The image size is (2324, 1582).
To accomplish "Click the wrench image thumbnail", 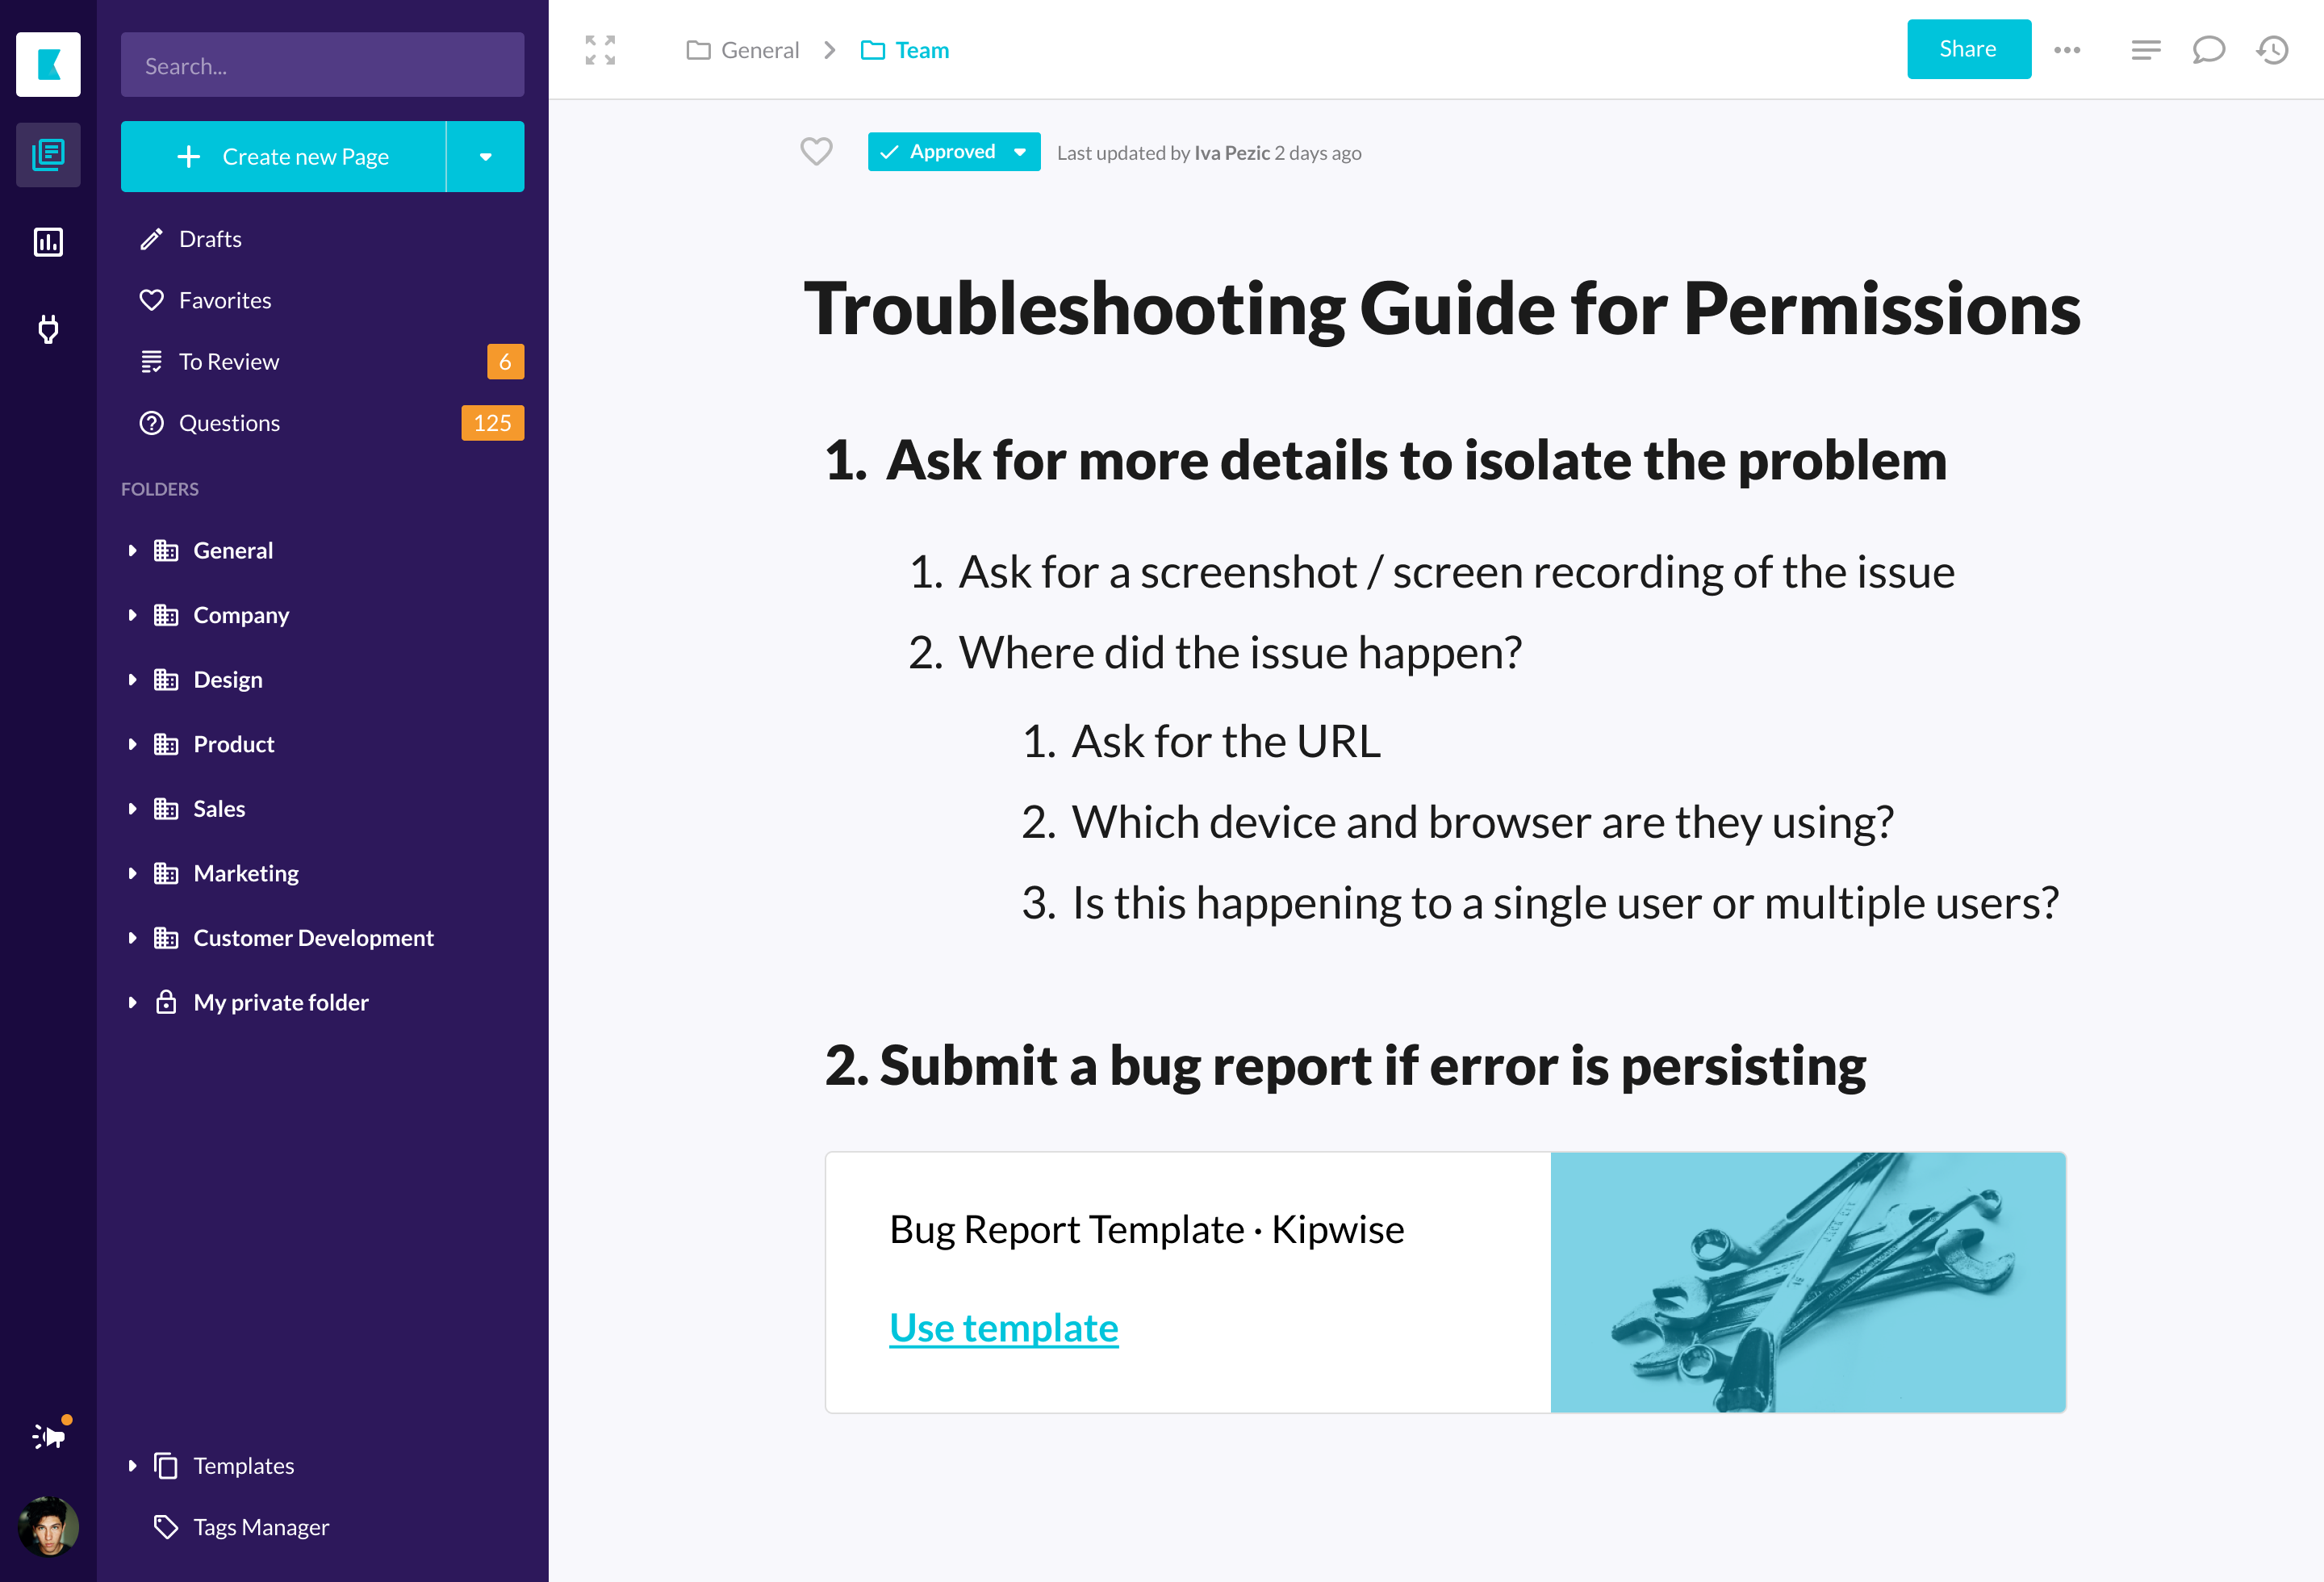I will point(1807,1282).
